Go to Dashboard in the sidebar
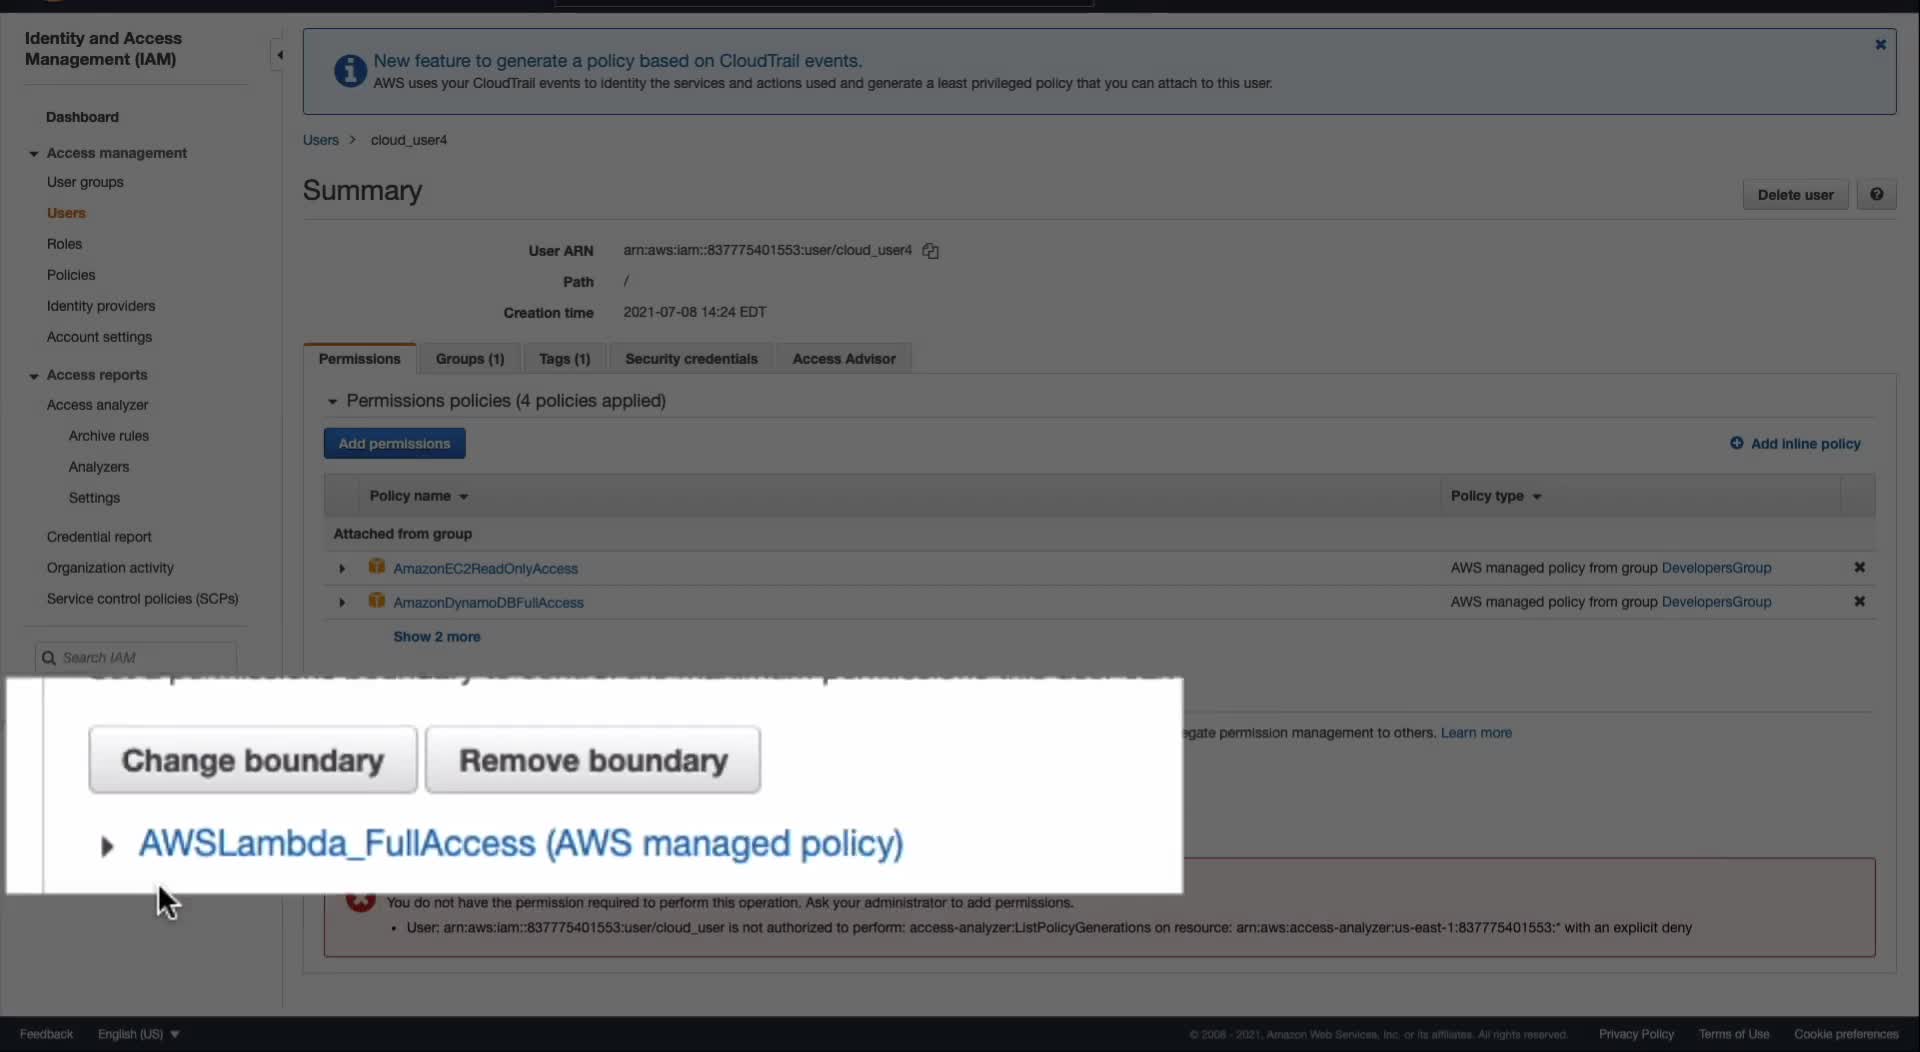 coord(82,117)
